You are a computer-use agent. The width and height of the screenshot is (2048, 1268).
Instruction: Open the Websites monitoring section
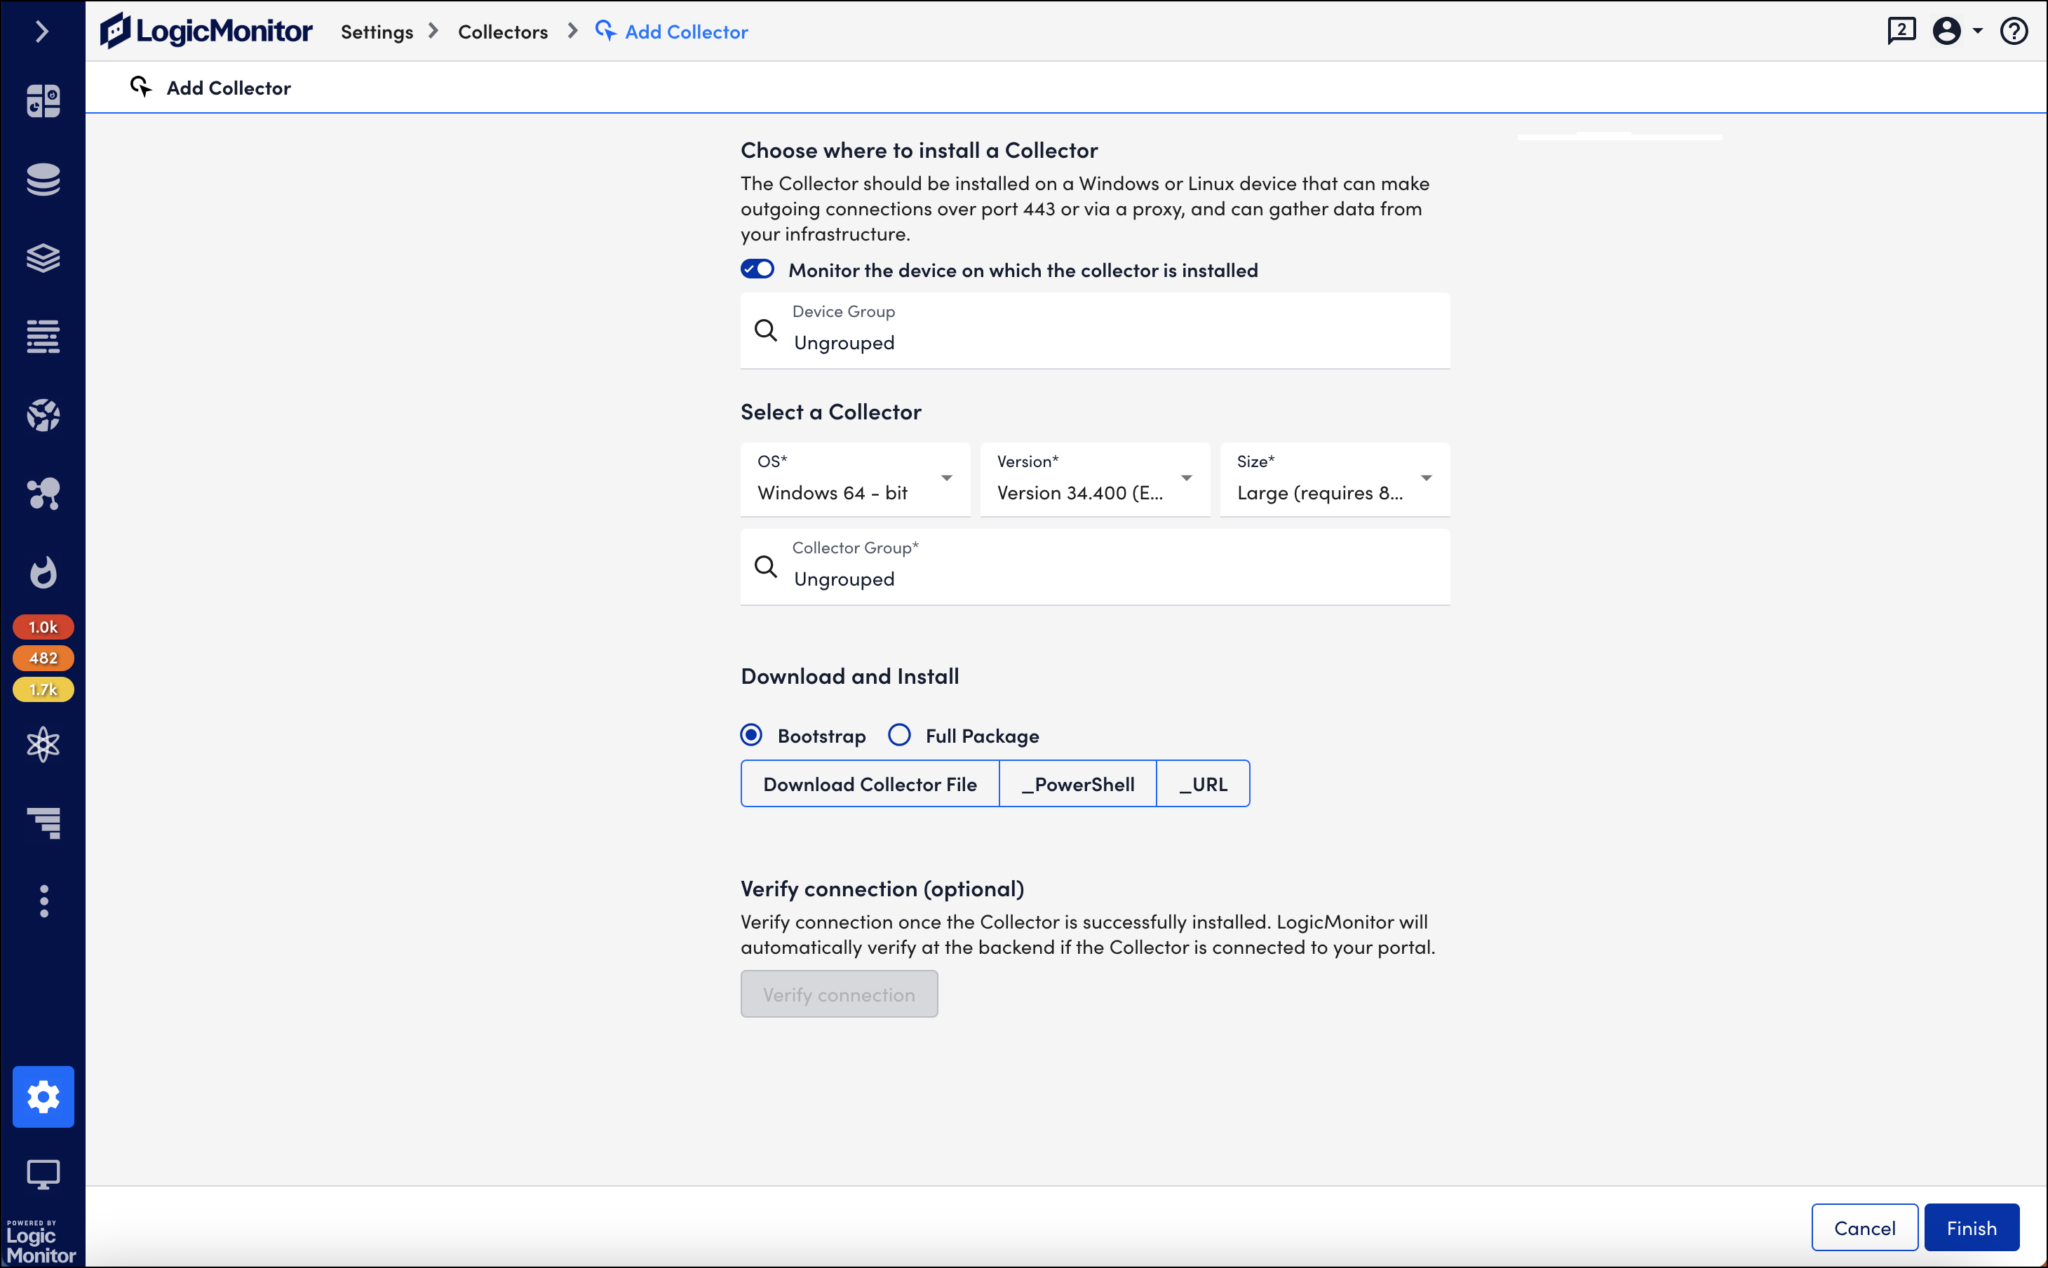click(x=43, y=414)
